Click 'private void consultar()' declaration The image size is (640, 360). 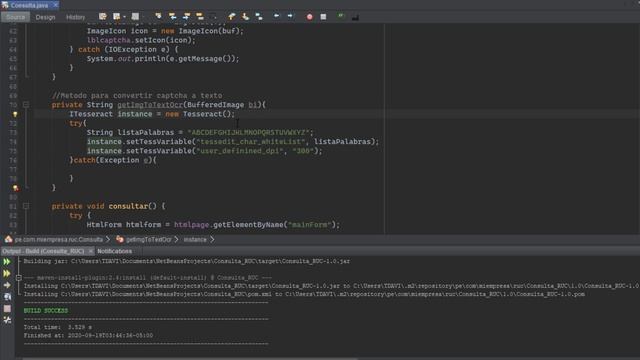pos(109,206)
